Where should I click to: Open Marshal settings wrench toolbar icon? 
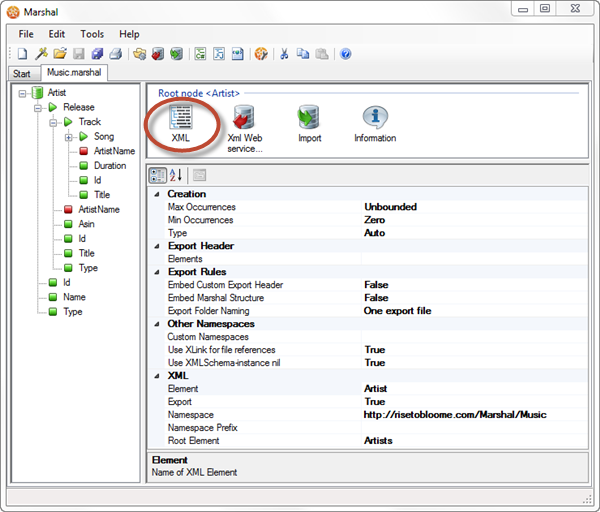[261, 54]
